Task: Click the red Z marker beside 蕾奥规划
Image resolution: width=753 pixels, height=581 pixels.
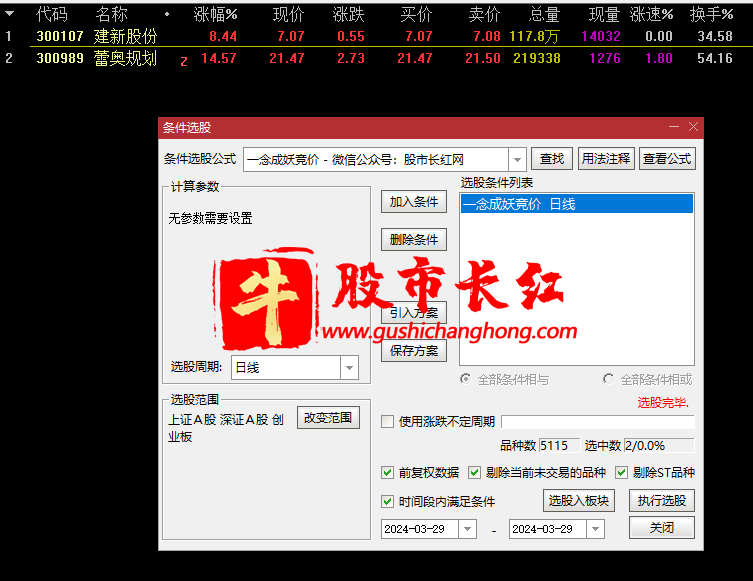Action: [183, 61]
